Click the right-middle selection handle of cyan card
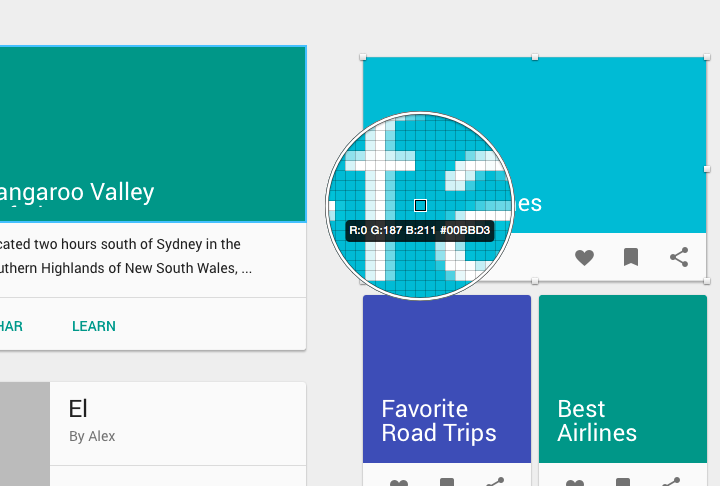 [707, 169]
